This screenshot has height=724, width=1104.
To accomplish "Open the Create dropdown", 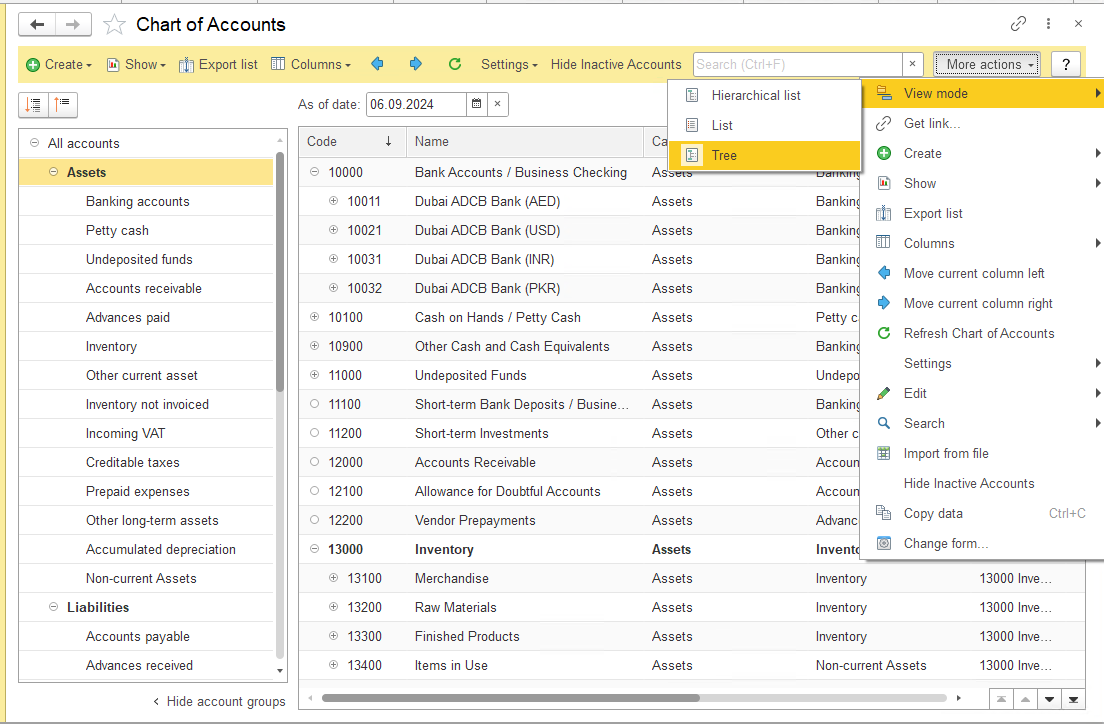I will (x=59, y=63).
